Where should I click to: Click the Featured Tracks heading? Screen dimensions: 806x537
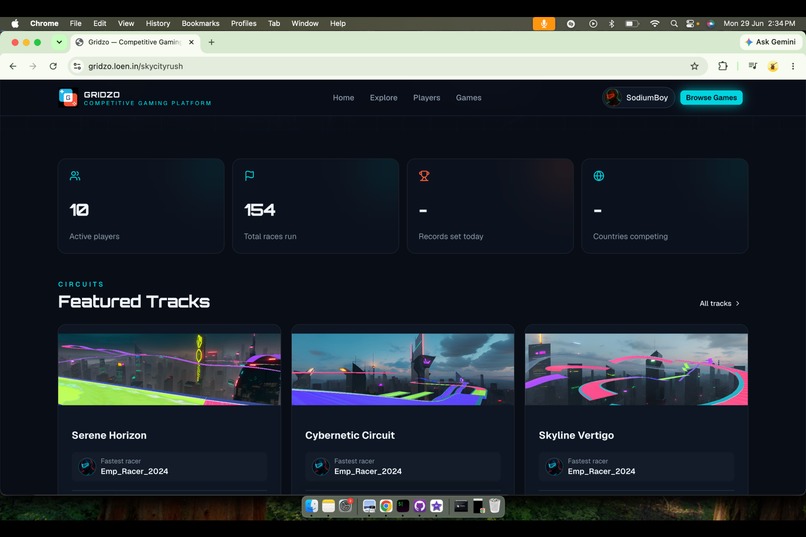[134, 302]
